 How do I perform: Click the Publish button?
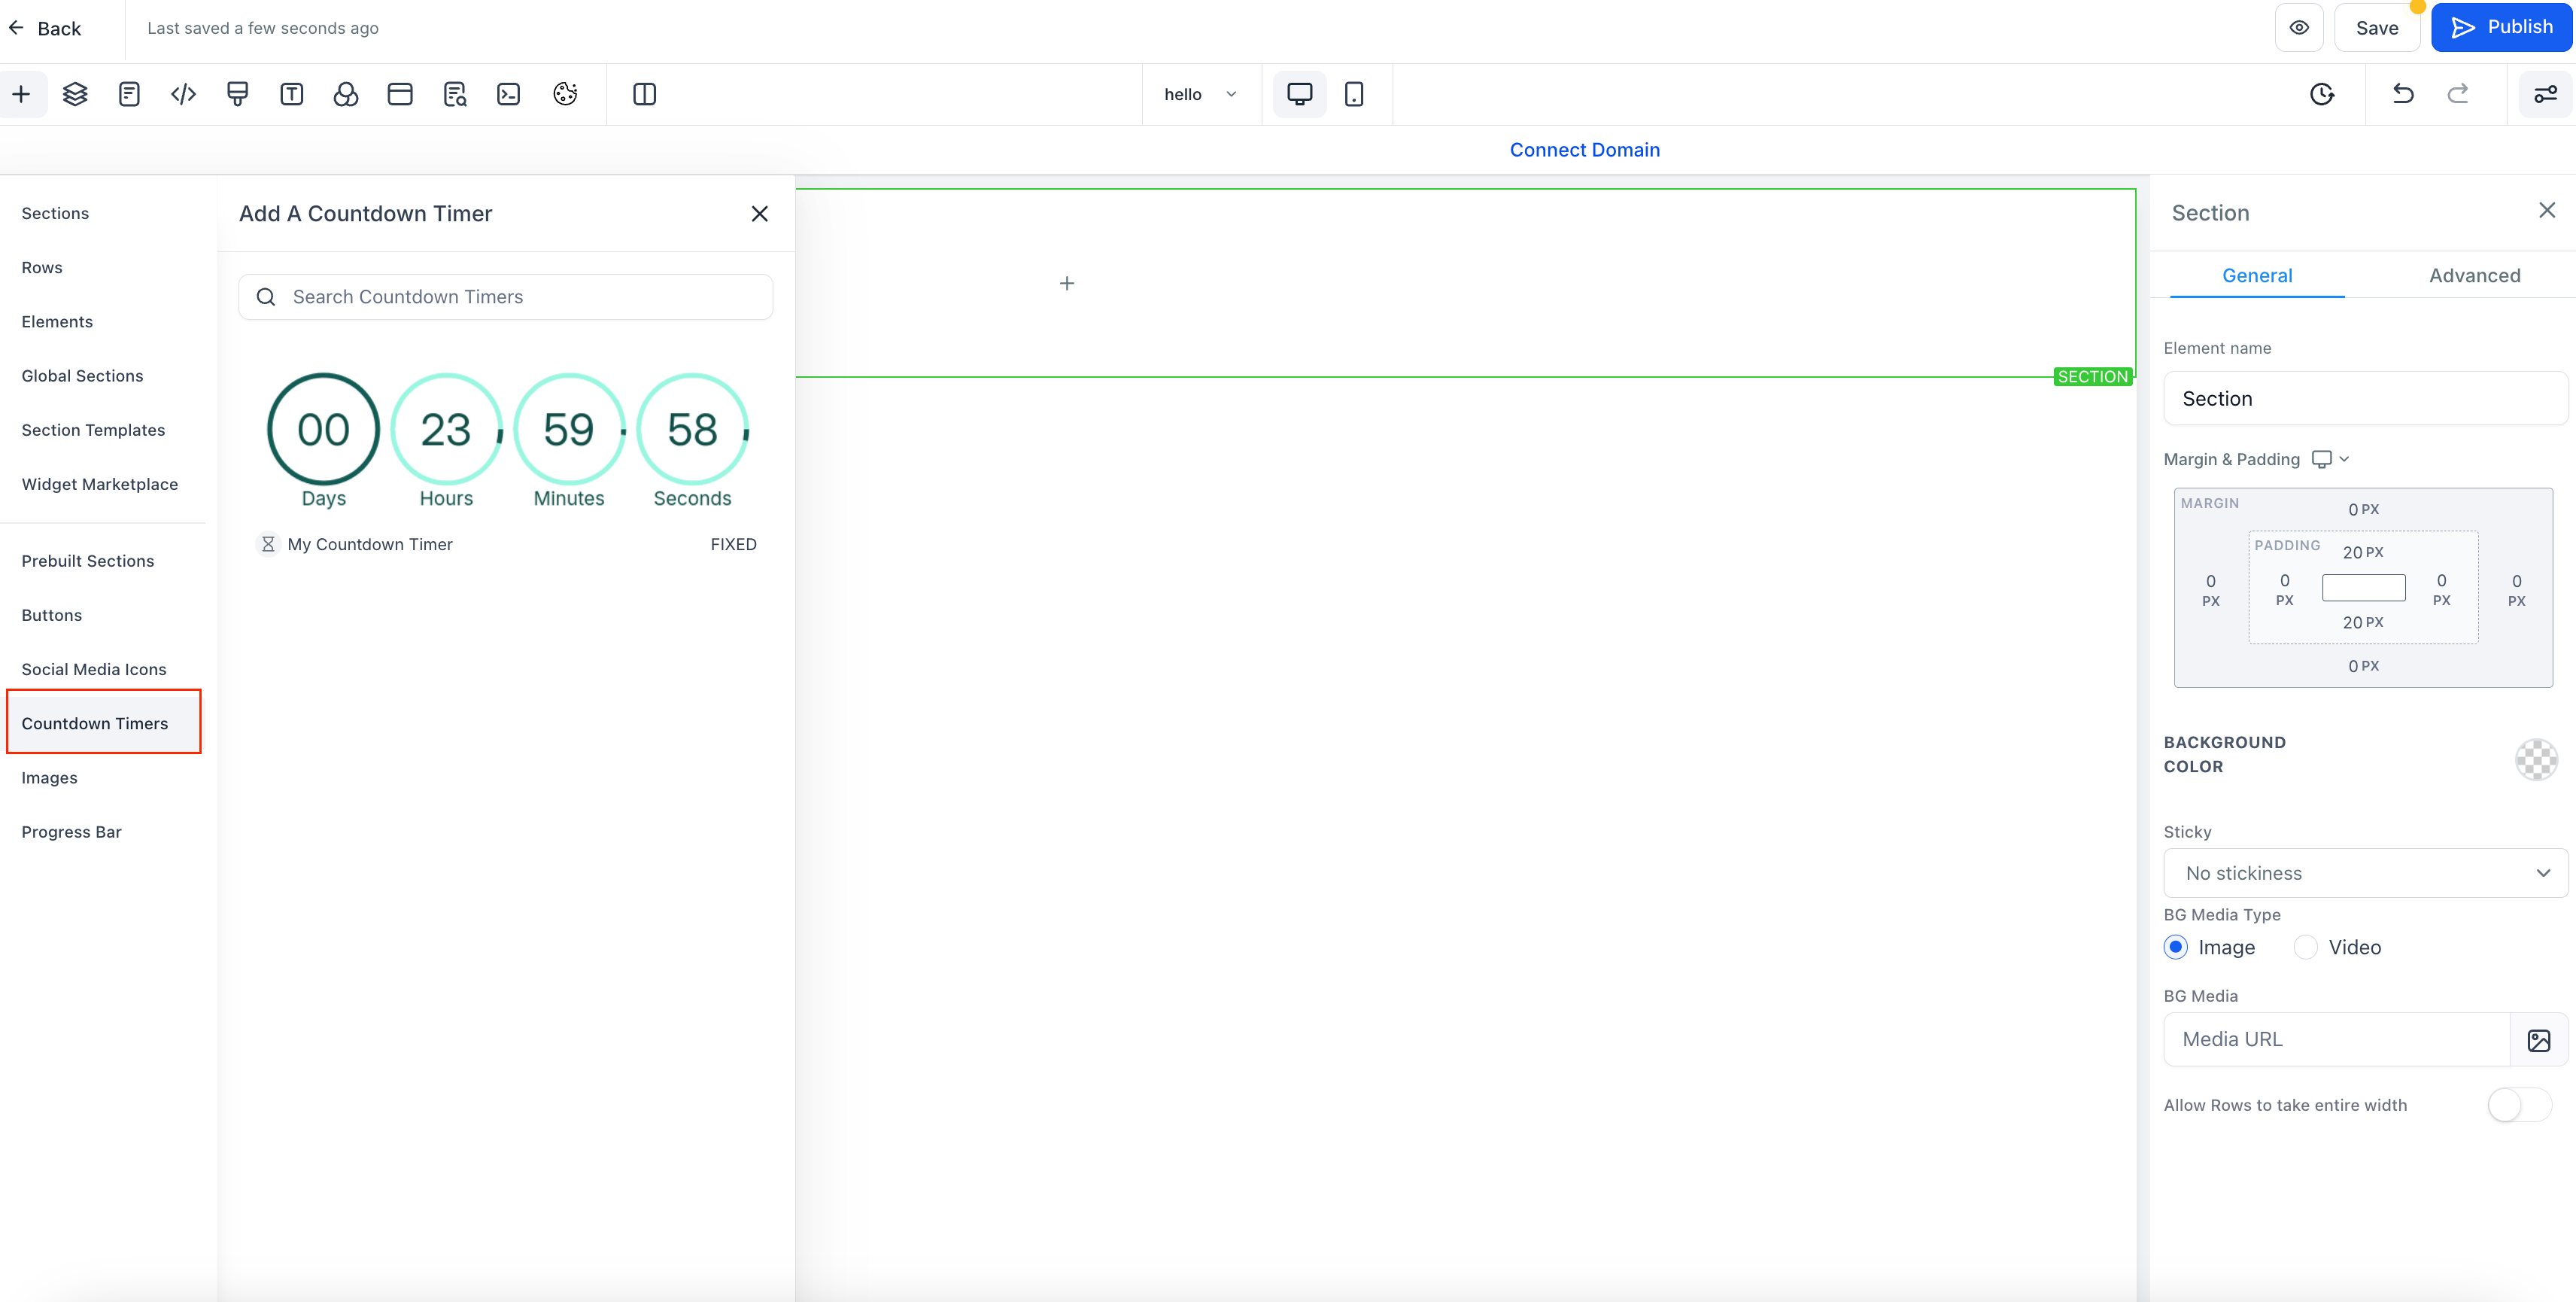[x=2501, y=28]
